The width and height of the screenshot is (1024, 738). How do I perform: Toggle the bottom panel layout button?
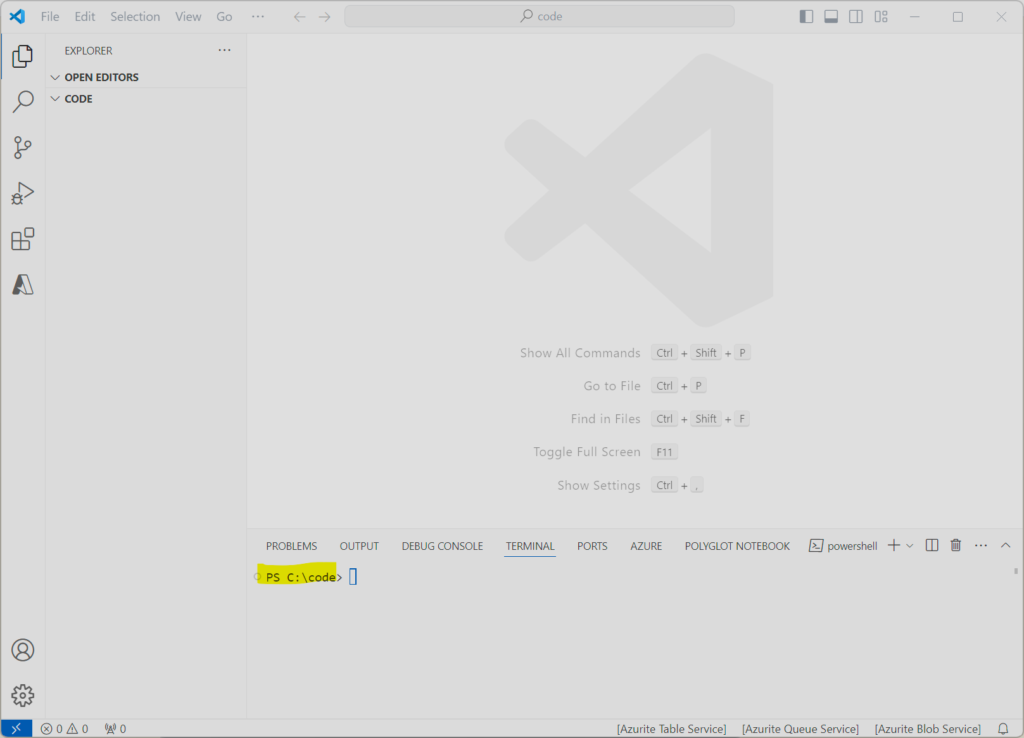[x=831, y=17]
